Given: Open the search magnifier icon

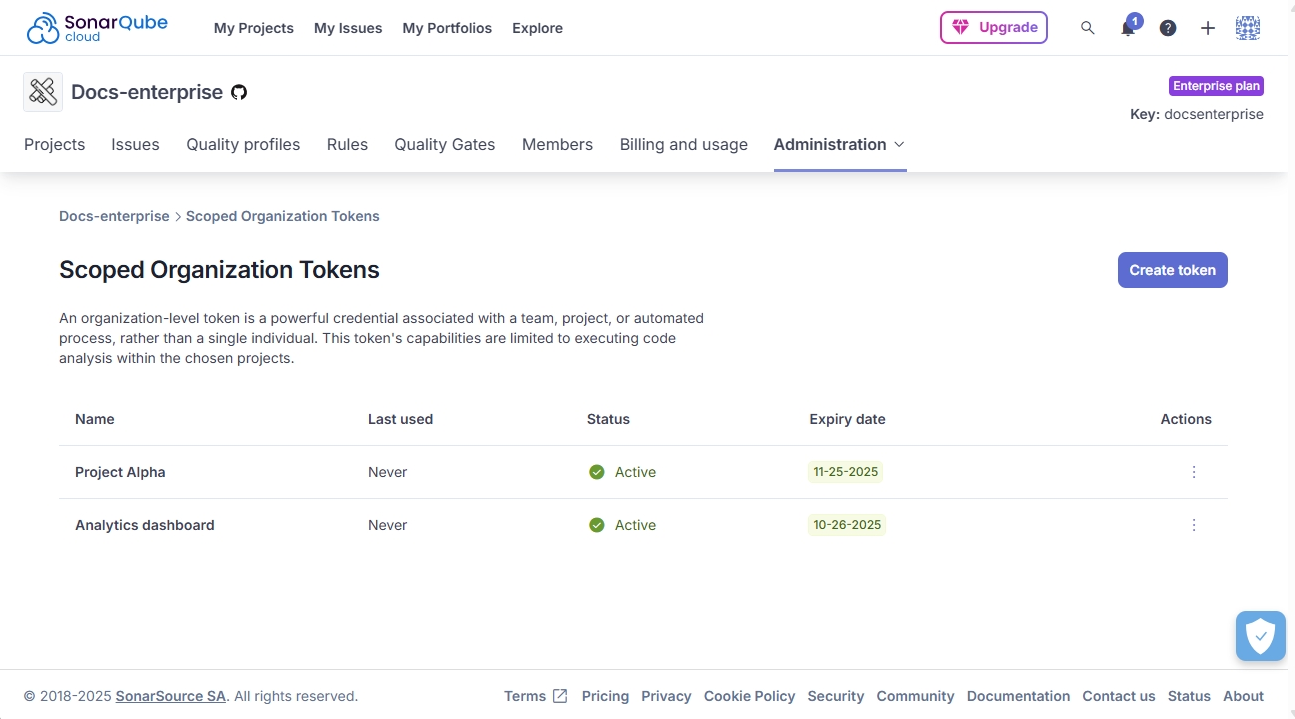Looking at the screenshot, I should click(x=1088, y=28).
